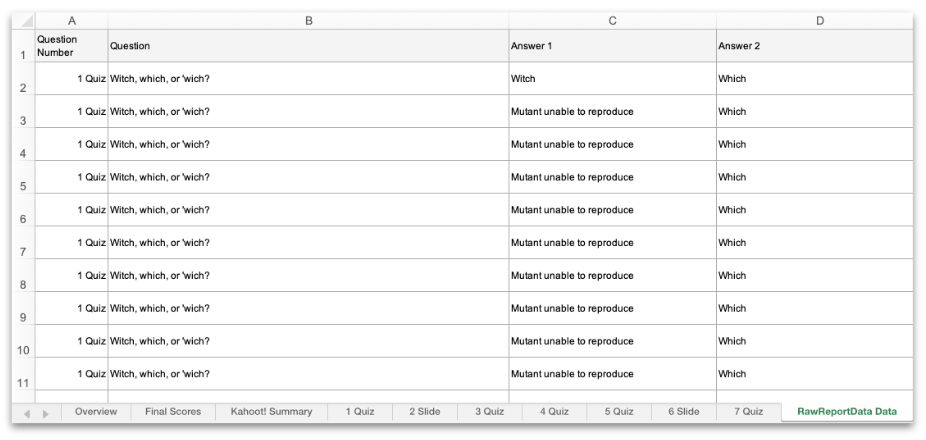The width and height of the screenshot is (926, 440).
Task: Select column D header
Action: tap(819, 21)
